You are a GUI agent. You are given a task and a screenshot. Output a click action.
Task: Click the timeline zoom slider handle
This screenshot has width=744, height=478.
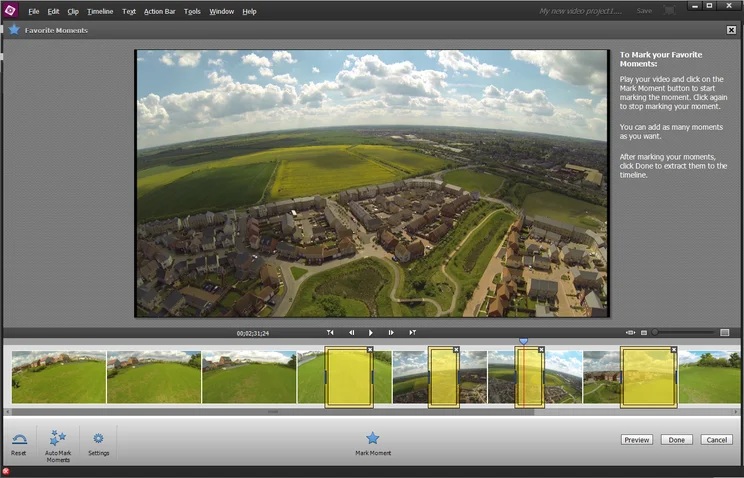655,332
